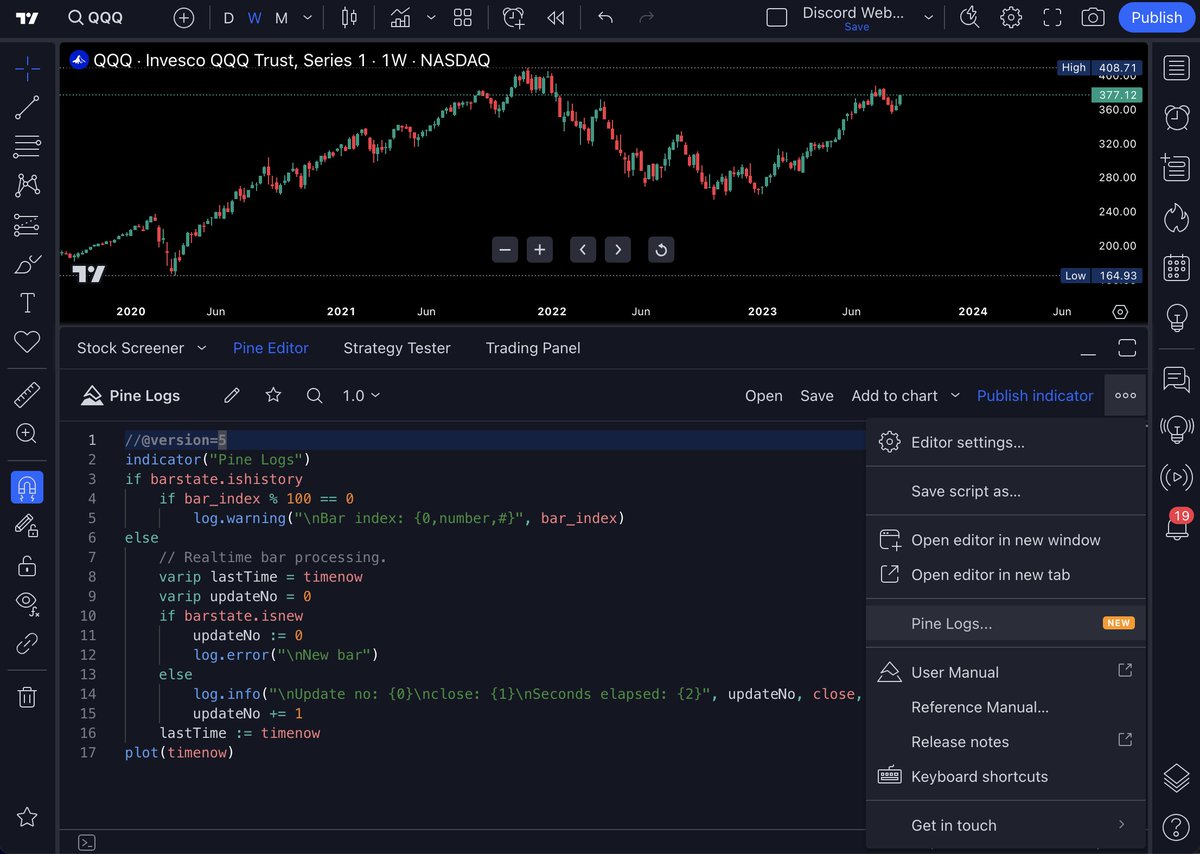The width and height of the screenshot is (1200, 854).
Task: Expand layout management dropdown arrow
Action: (x=929, y=17)
